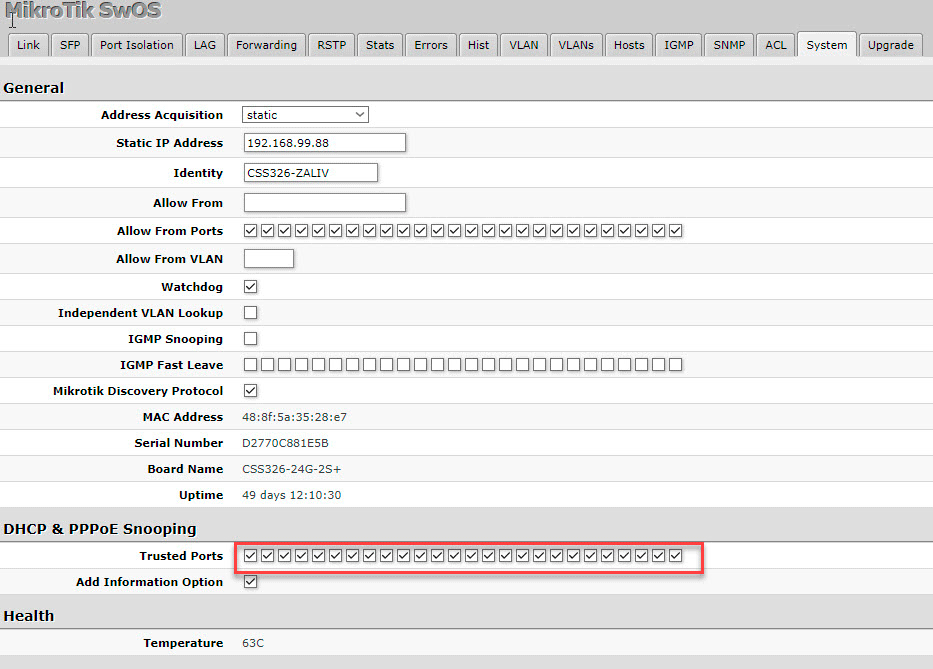
Task: Go to the Port Isolation tab
Action: point(137,45)
